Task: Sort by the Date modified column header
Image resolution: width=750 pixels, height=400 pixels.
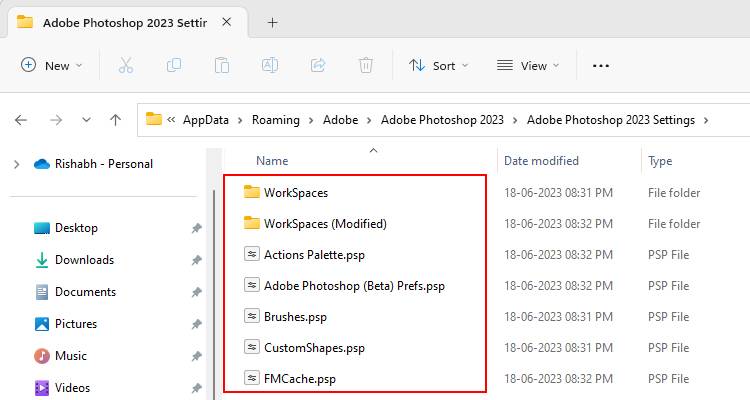Action: [x=541, y=161]
